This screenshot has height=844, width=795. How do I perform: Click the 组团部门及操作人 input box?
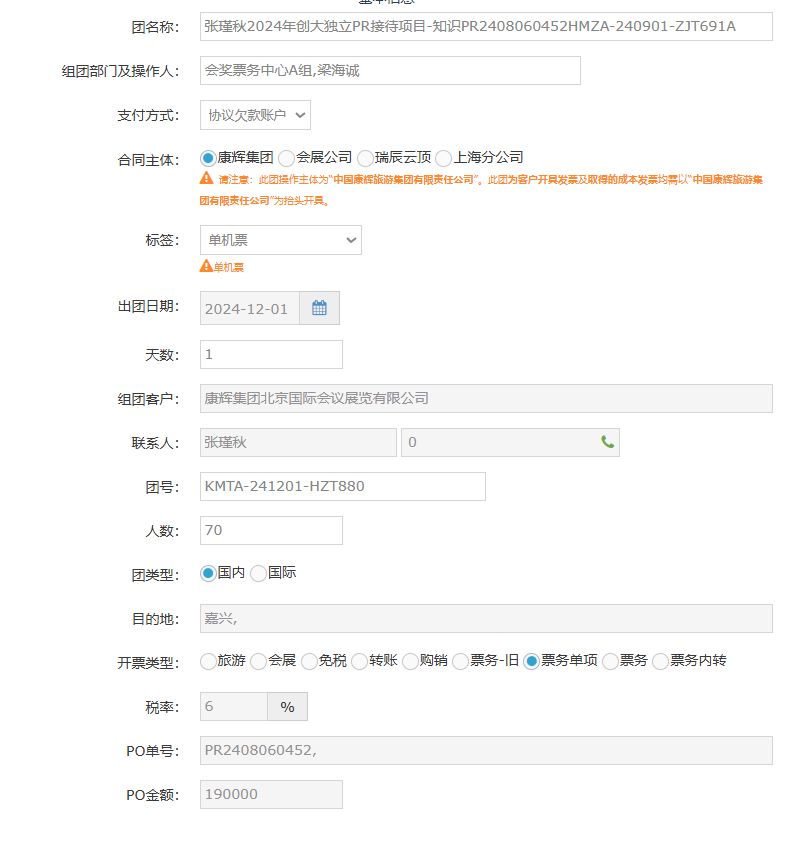(390, 71)
